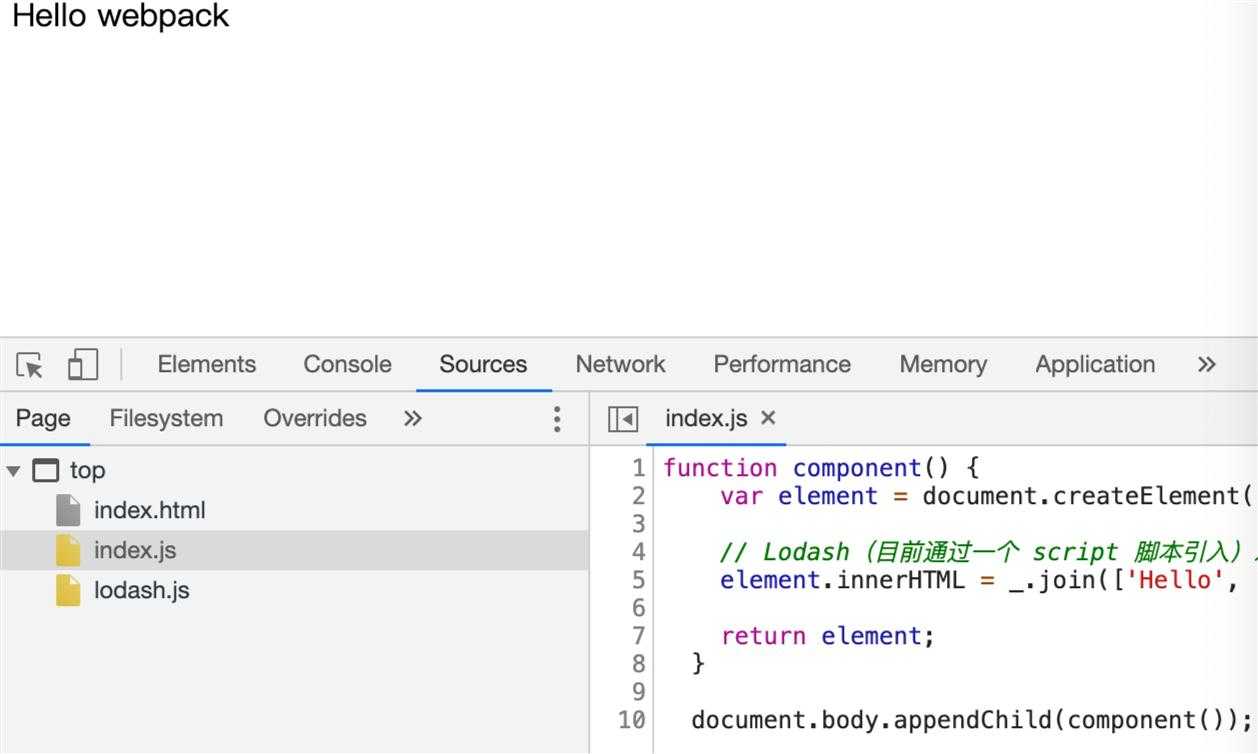Click the 'element.innerHTML' code line
The height and width of the screenshot is (754, 1258).
(x=980, y=580)
